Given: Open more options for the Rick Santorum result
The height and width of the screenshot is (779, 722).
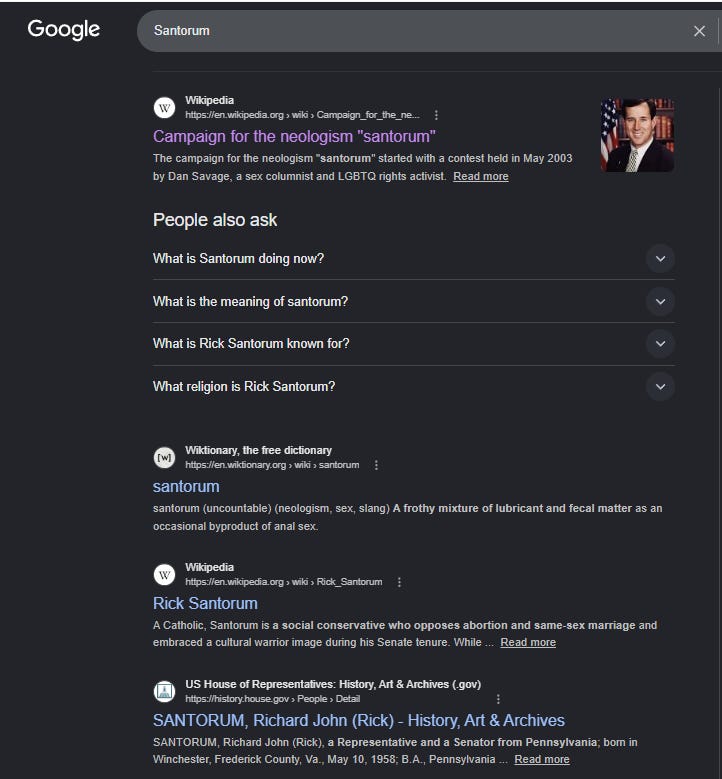Looking at the screenshot, I should pyautogui.click(x=399, y=582).
